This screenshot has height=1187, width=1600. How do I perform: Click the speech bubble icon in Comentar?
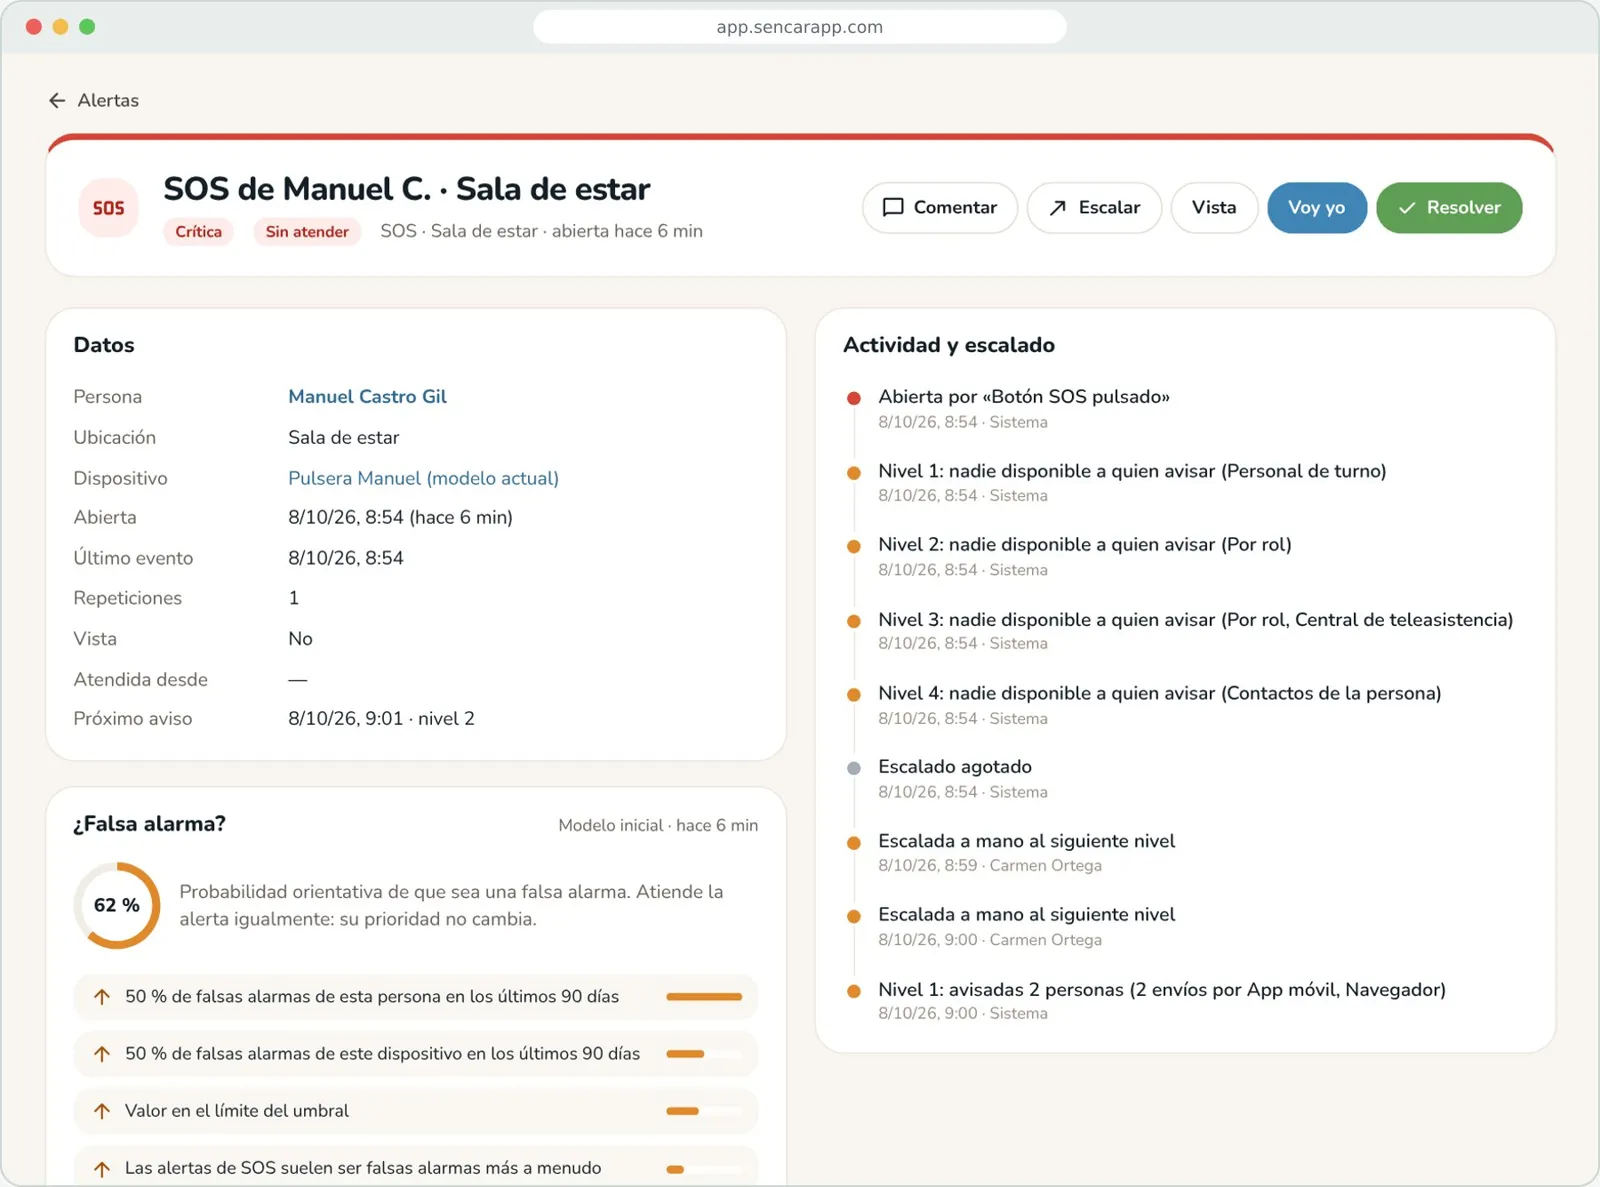(893, 207)
